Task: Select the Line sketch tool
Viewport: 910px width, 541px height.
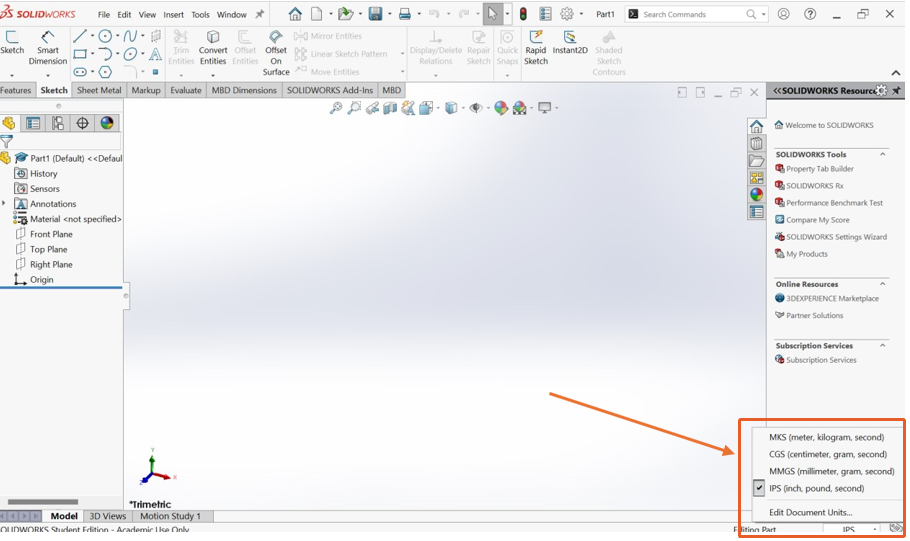Action: tap(80, 37)
